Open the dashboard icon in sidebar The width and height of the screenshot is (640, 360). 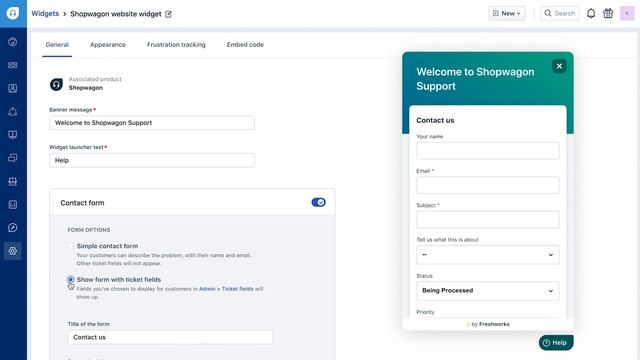pyautogui.click(x=13, y=42)
